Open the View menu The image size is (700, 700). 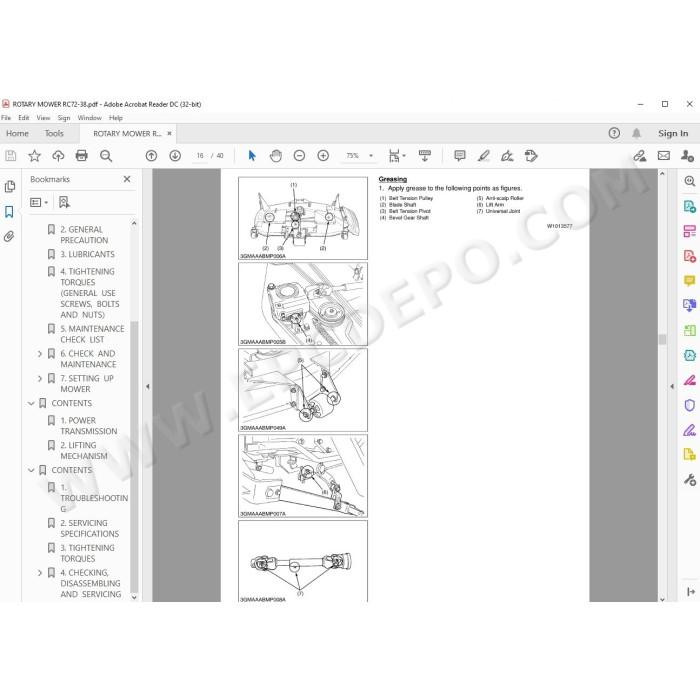tap(43, 118)
